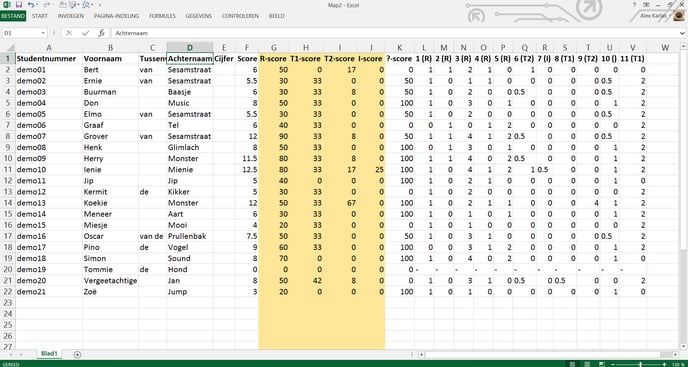This screenshot has height=367, width=688.
Task: Select column G header
Action: pyautogui.click(x=274, y=47)
